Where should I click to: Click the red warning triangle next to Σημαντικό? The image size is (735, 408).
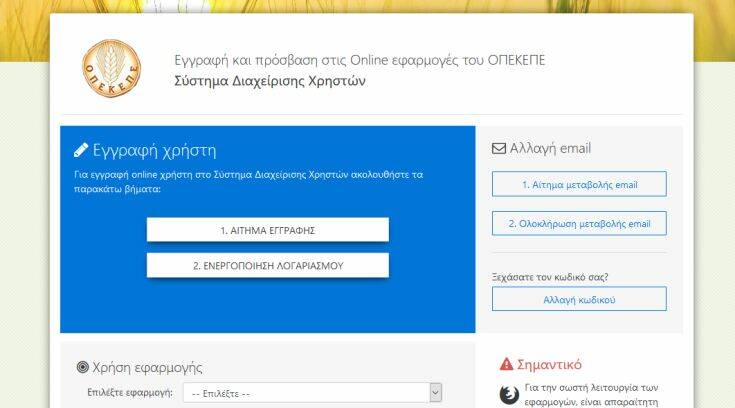coord(506,364)
